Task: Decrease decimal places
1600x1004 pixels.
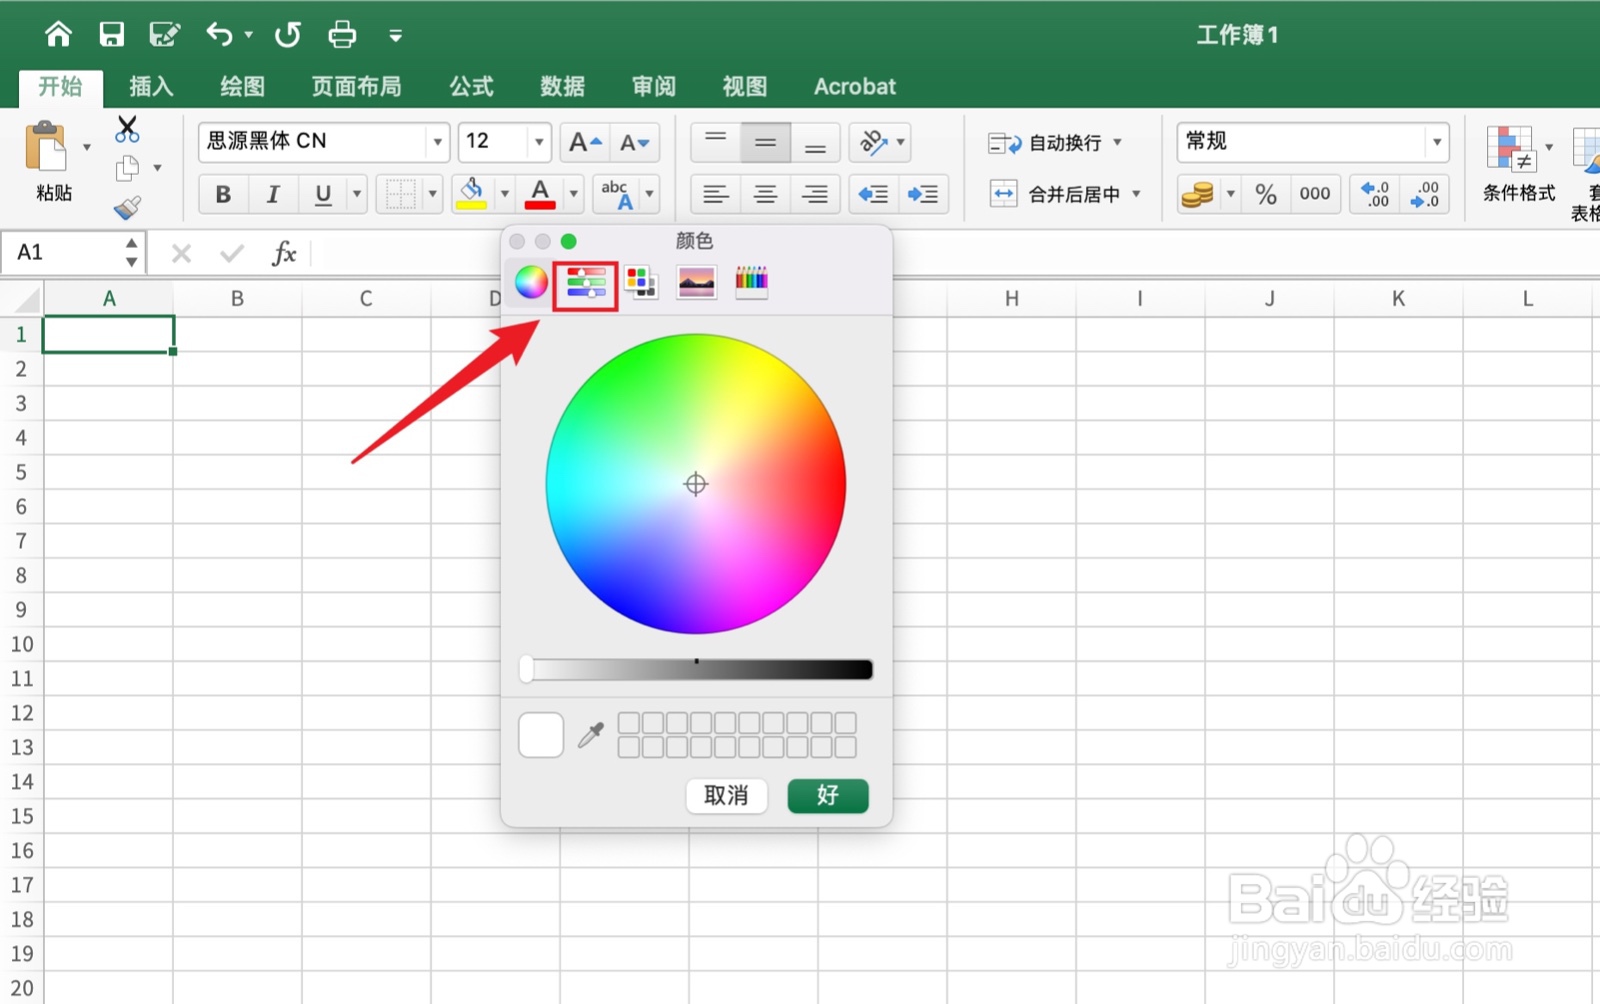Action: pyautogui.click(x=1424, y=194)
